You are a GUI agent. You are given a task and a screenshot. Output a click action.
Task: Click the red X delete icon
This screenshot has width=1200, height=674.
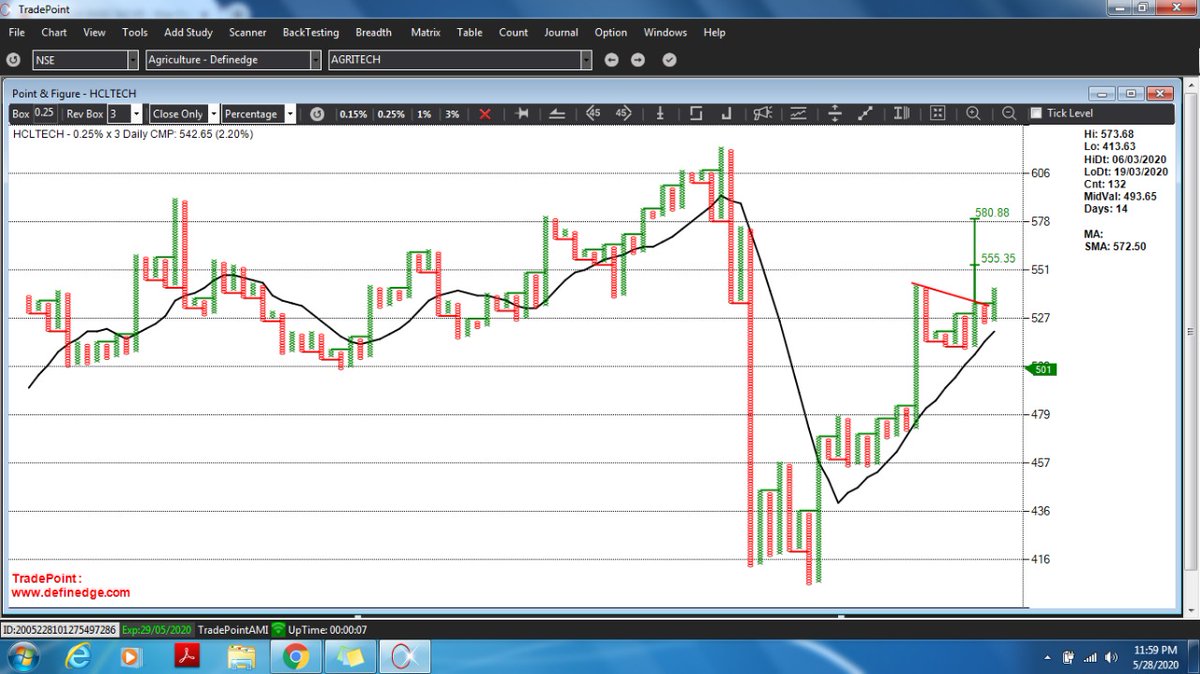(x=485, y=114)
